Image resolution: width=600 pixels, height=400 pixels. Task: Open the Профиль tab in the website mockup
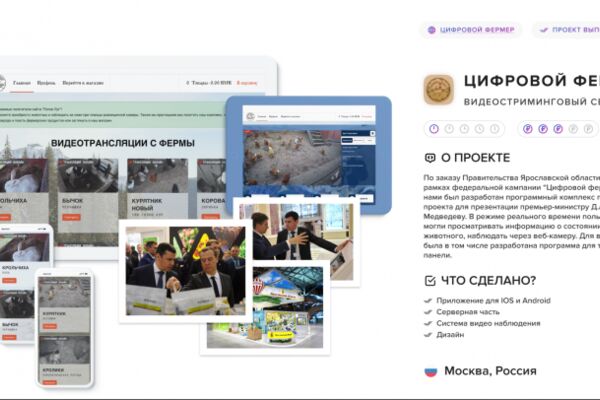point(46,83)
